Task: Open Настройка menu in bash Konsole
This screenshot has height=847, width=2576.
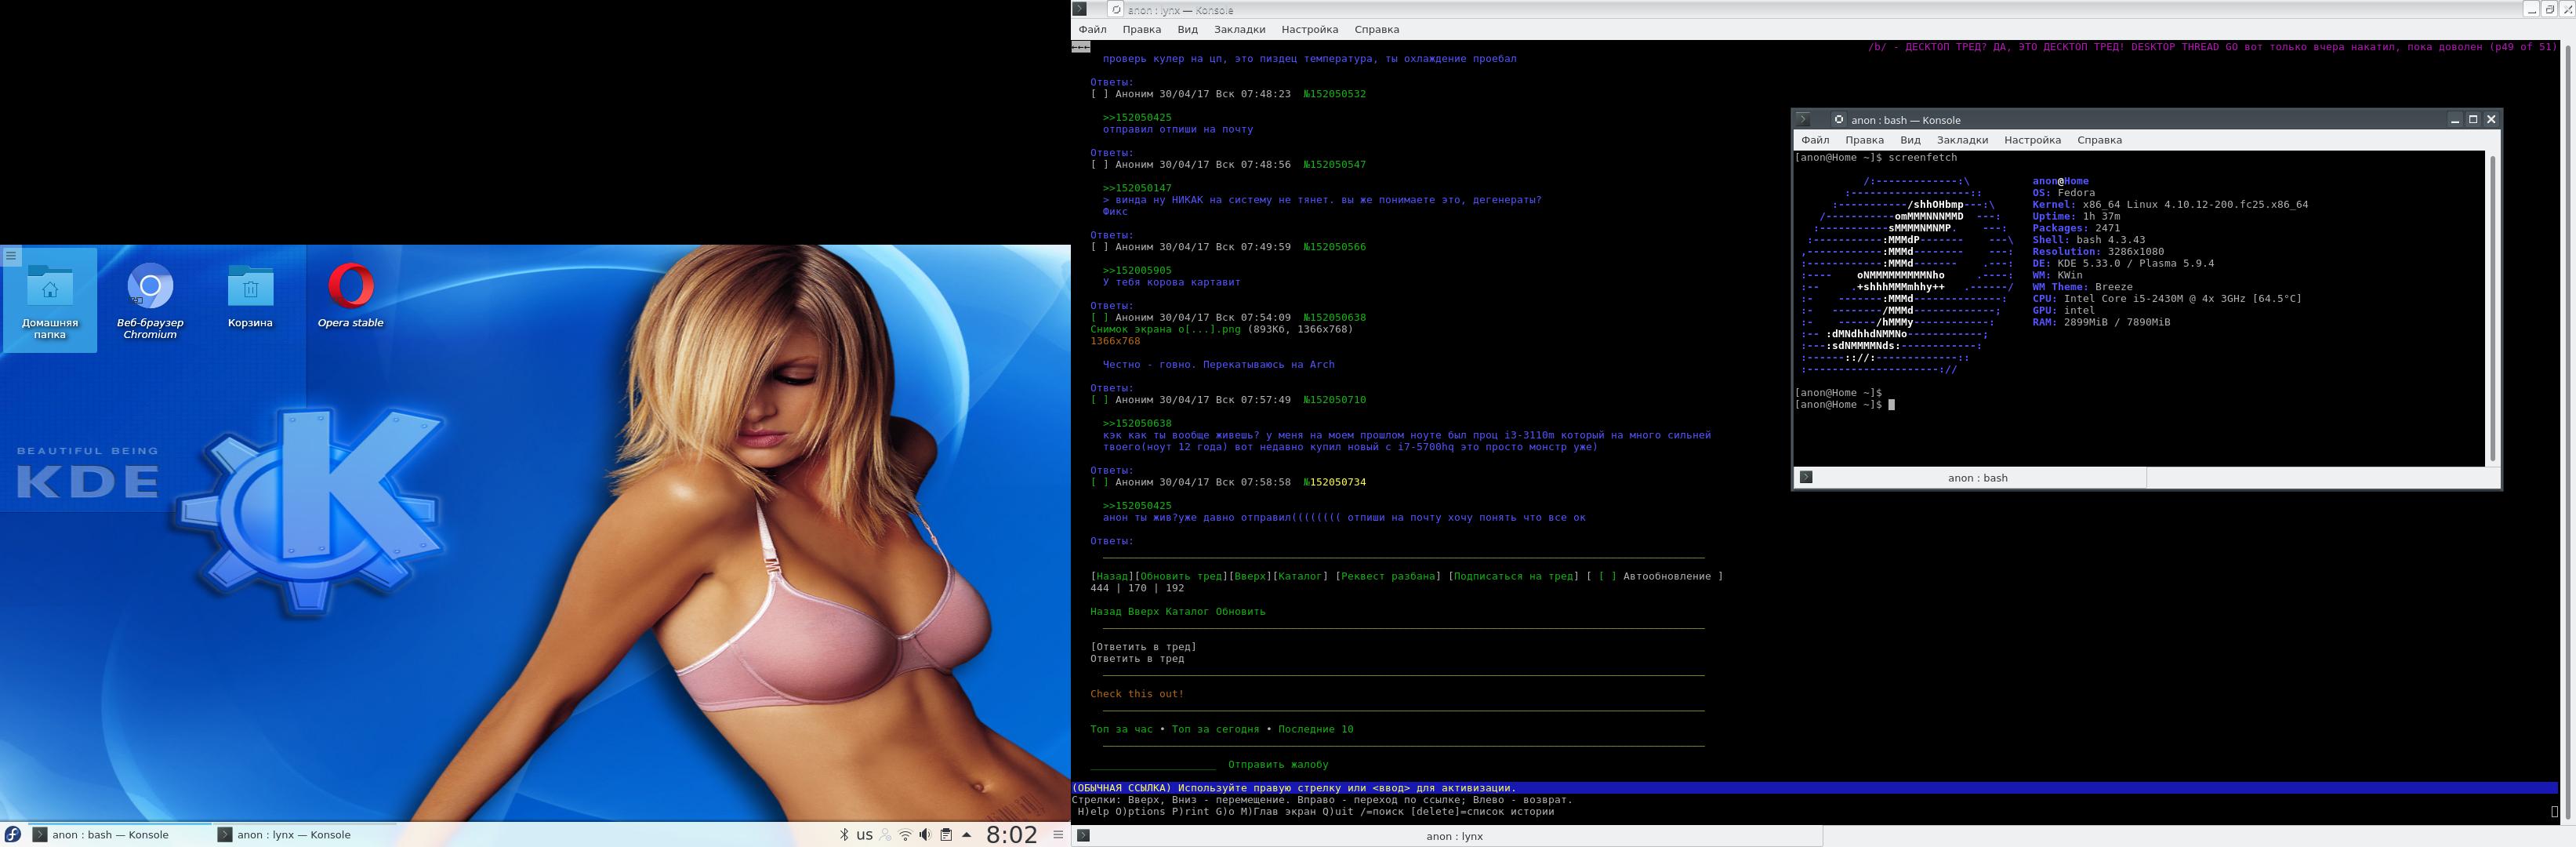Action: pyautogui.click(x=2032, y=140)
